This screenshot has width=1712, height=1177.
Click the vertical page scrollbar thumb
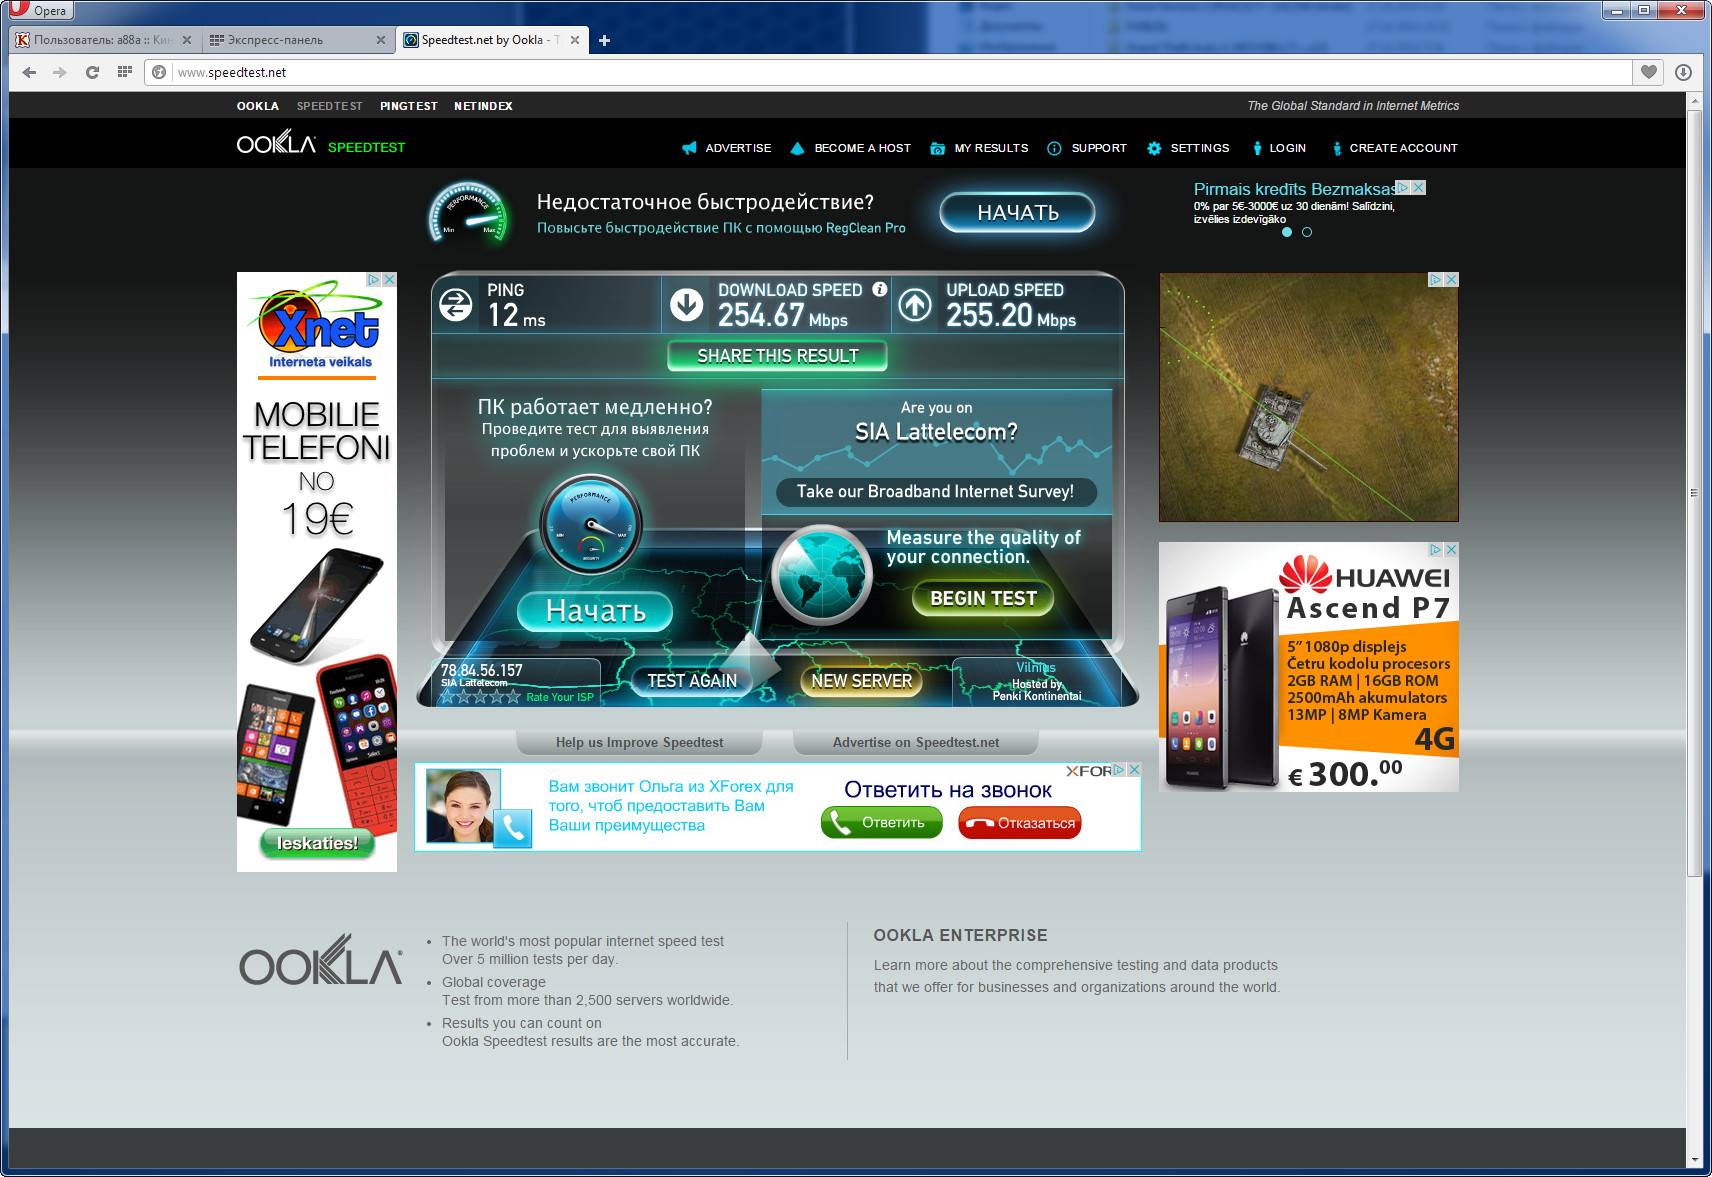pos(1694,492)
